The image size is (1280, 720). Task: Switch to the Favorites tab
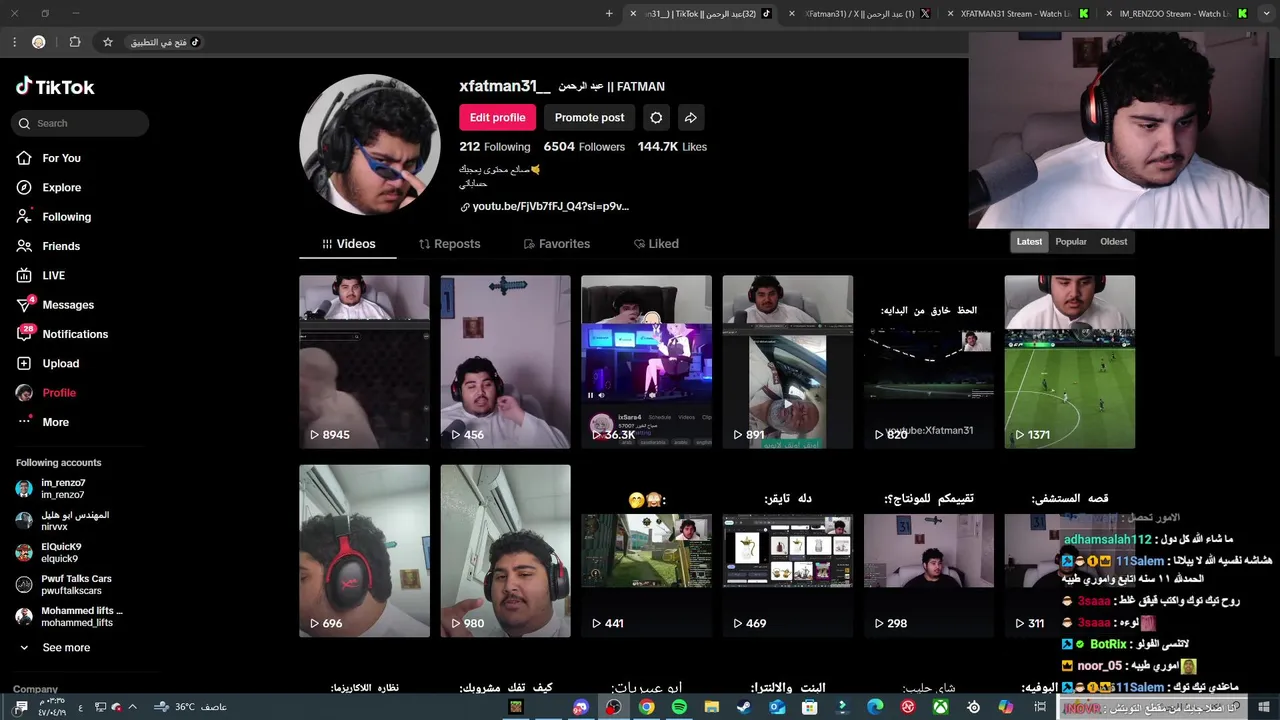tap(556, 244)
